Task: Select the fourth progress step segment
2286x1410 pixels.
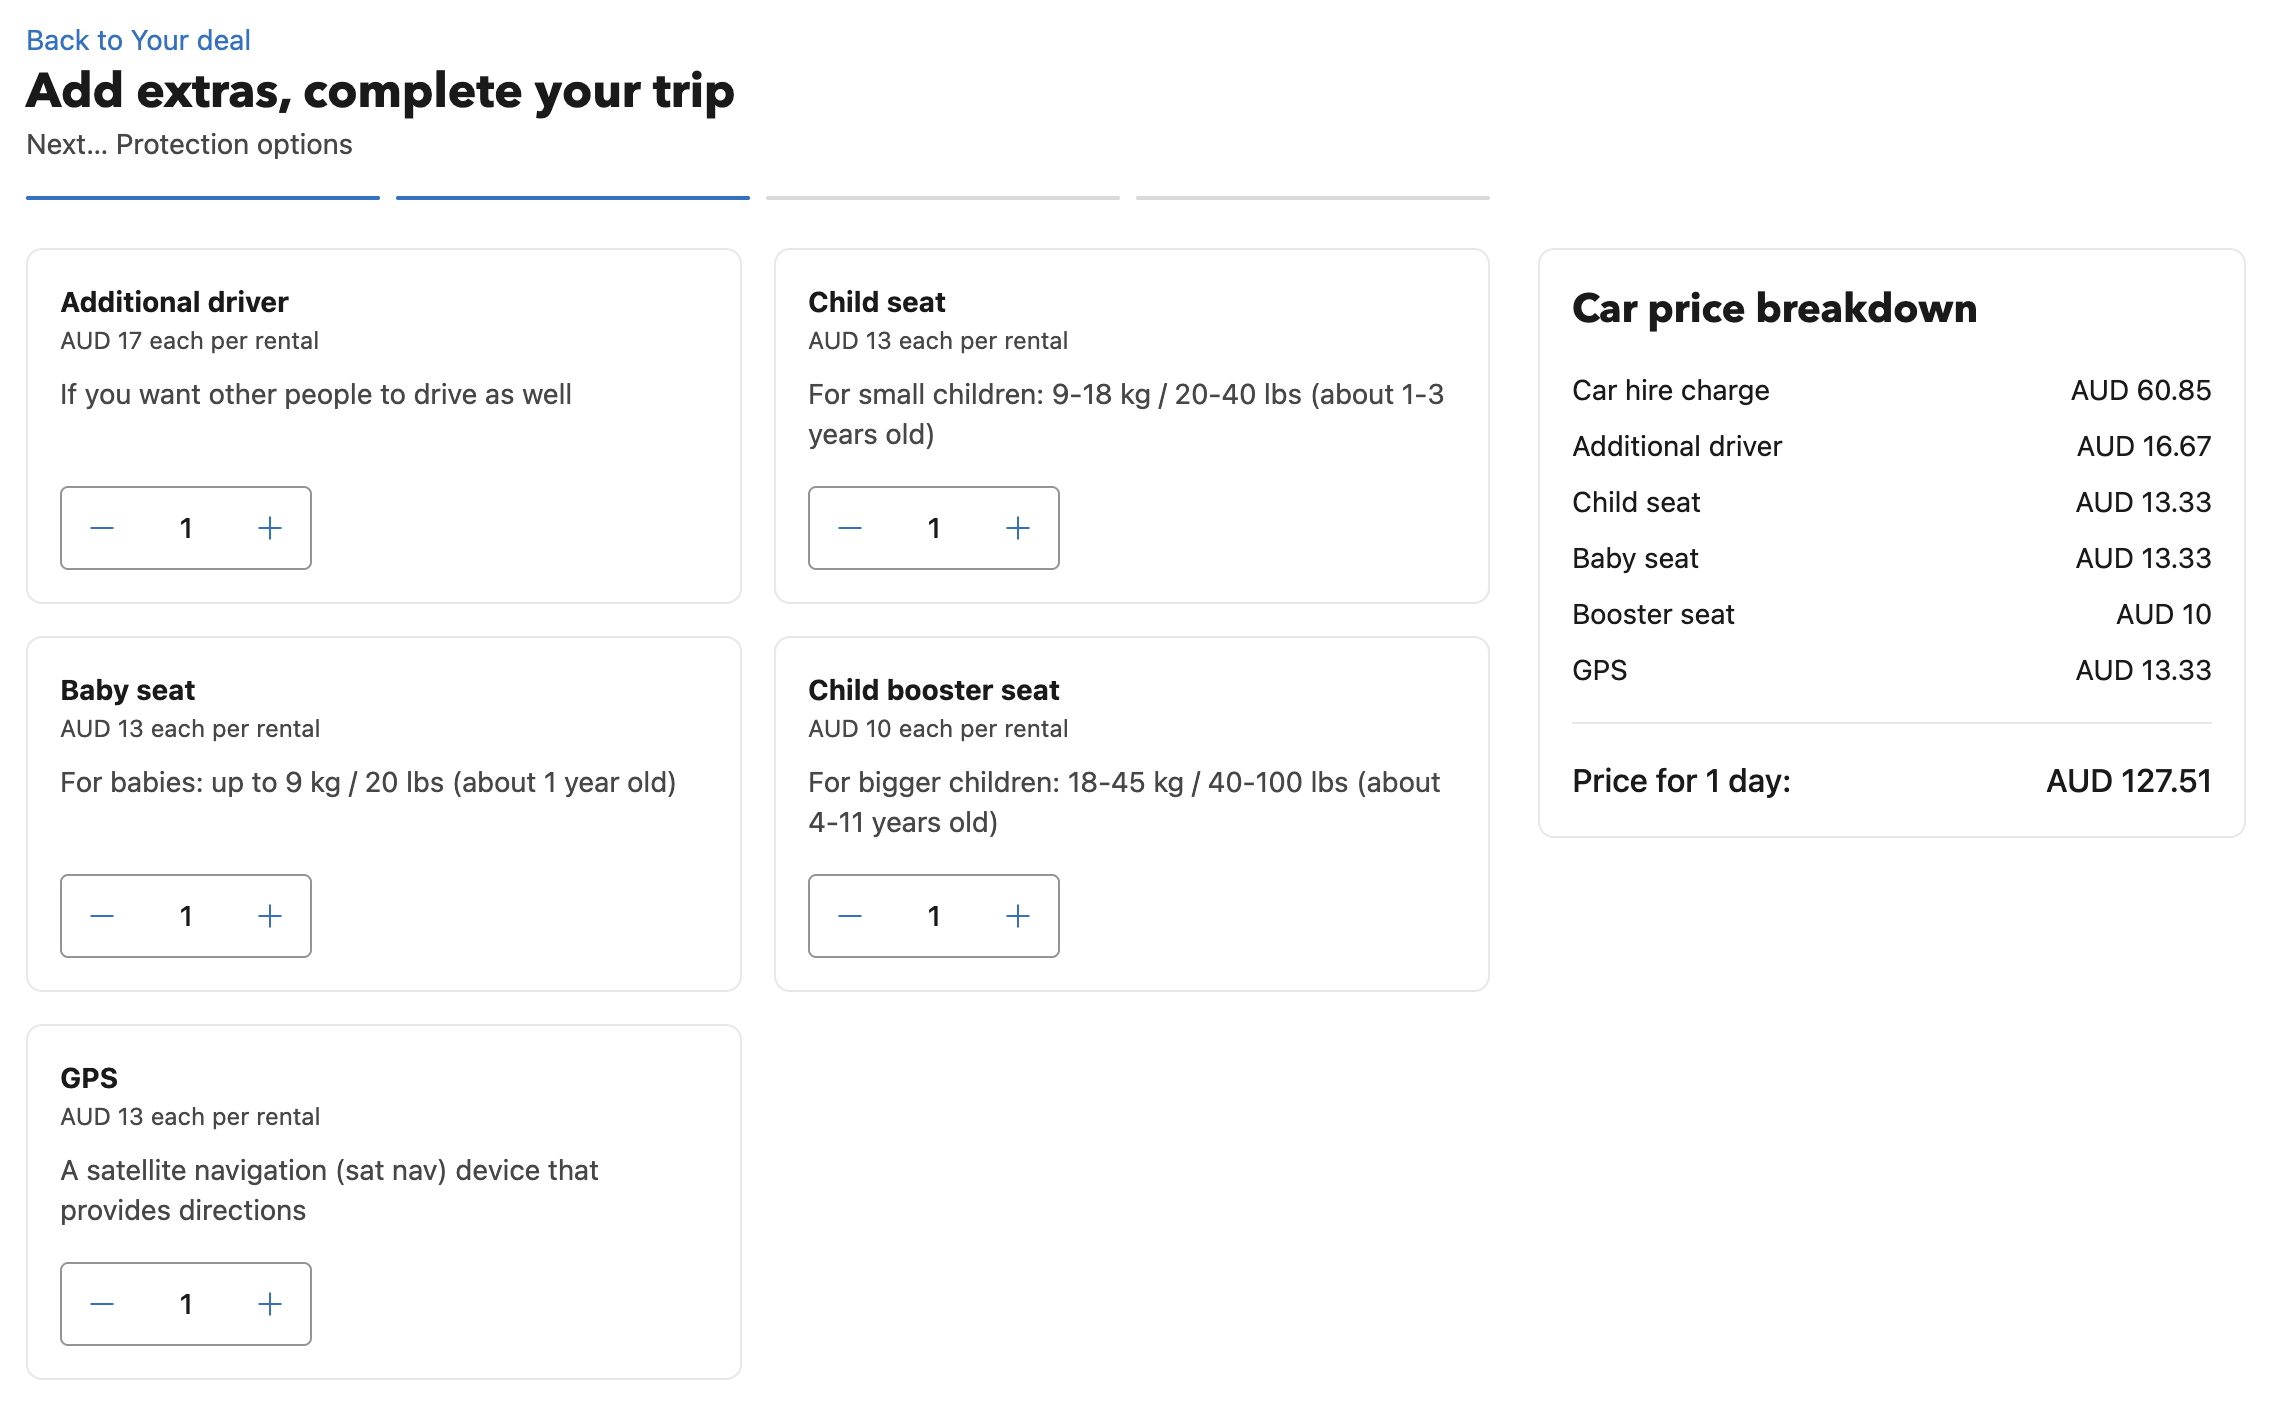Action: 1313,198
